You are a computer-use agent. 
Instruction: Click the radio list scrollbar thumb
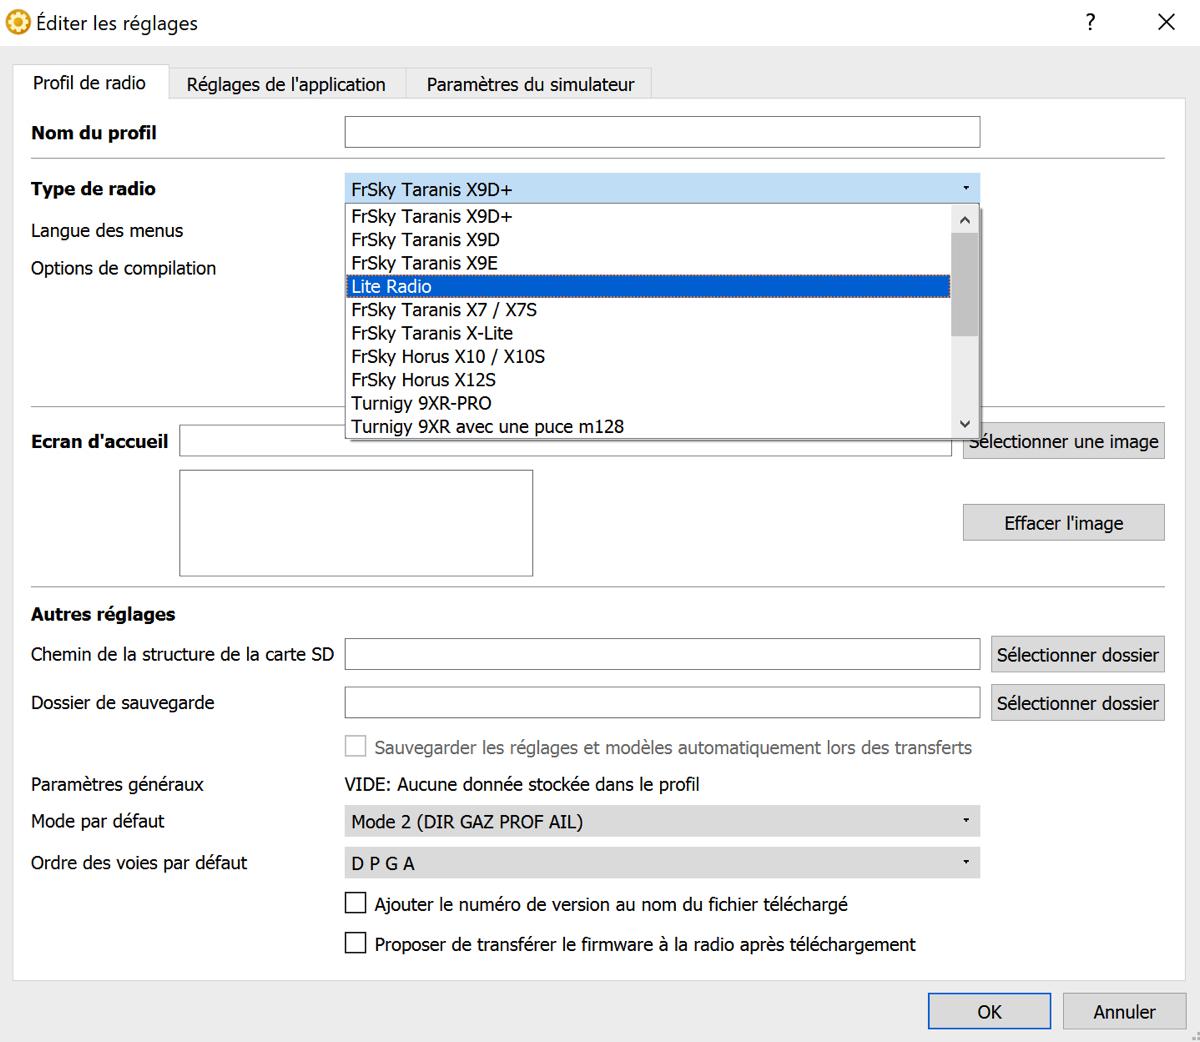[x=964, y=284]
